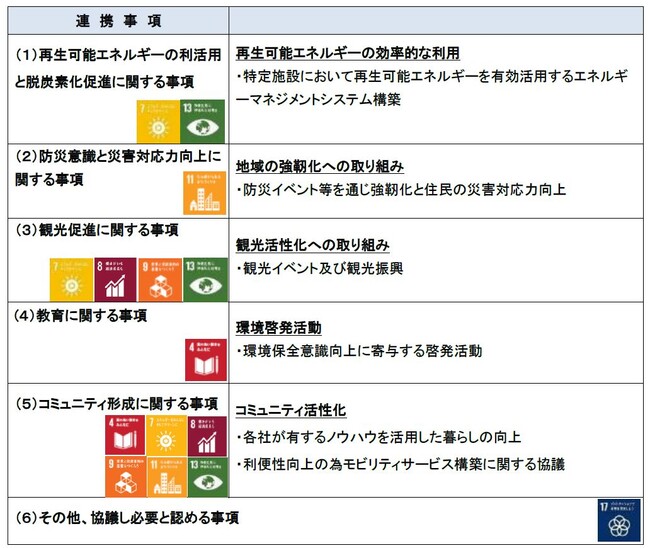Click the SDG 17 partnership flower icon
The width and height of the screenshot is (650, 548).
[619, 520]
